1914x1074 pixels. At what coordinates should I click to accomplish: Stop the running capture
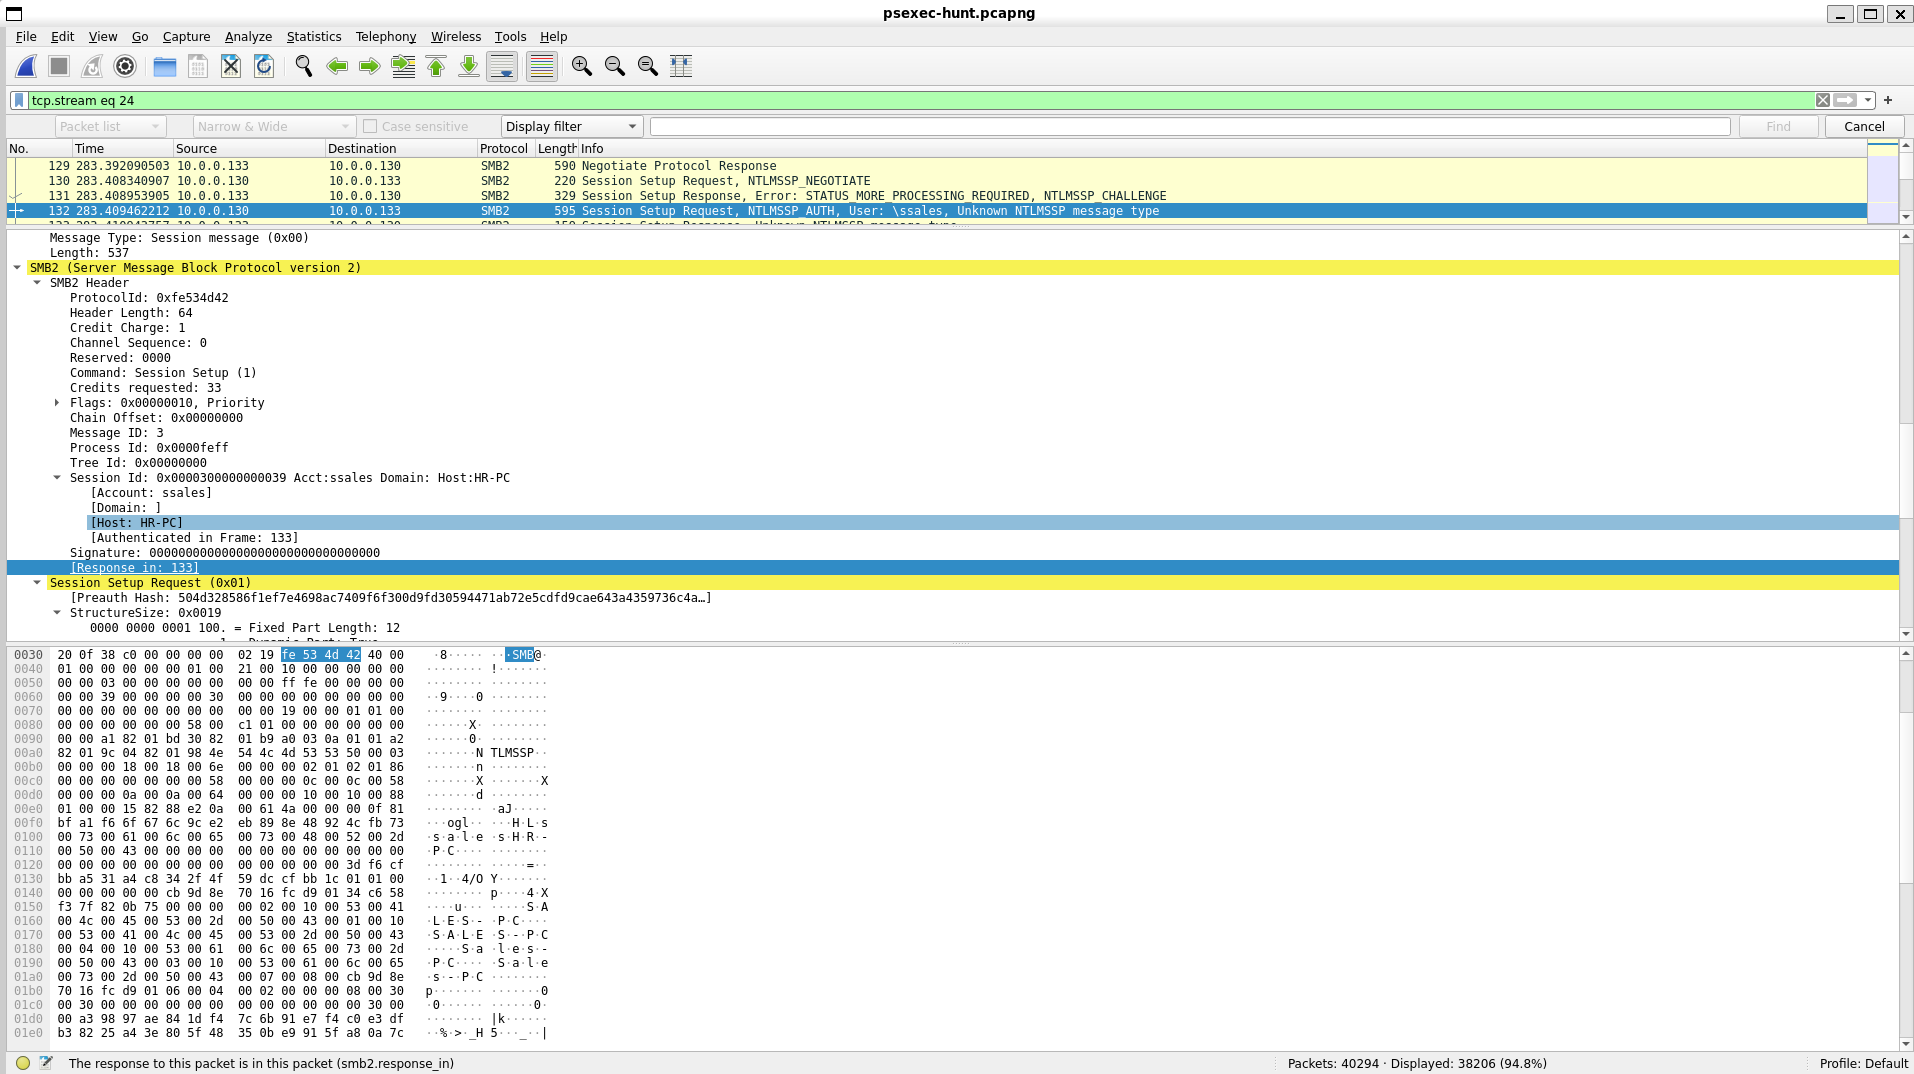pos(59,66)
